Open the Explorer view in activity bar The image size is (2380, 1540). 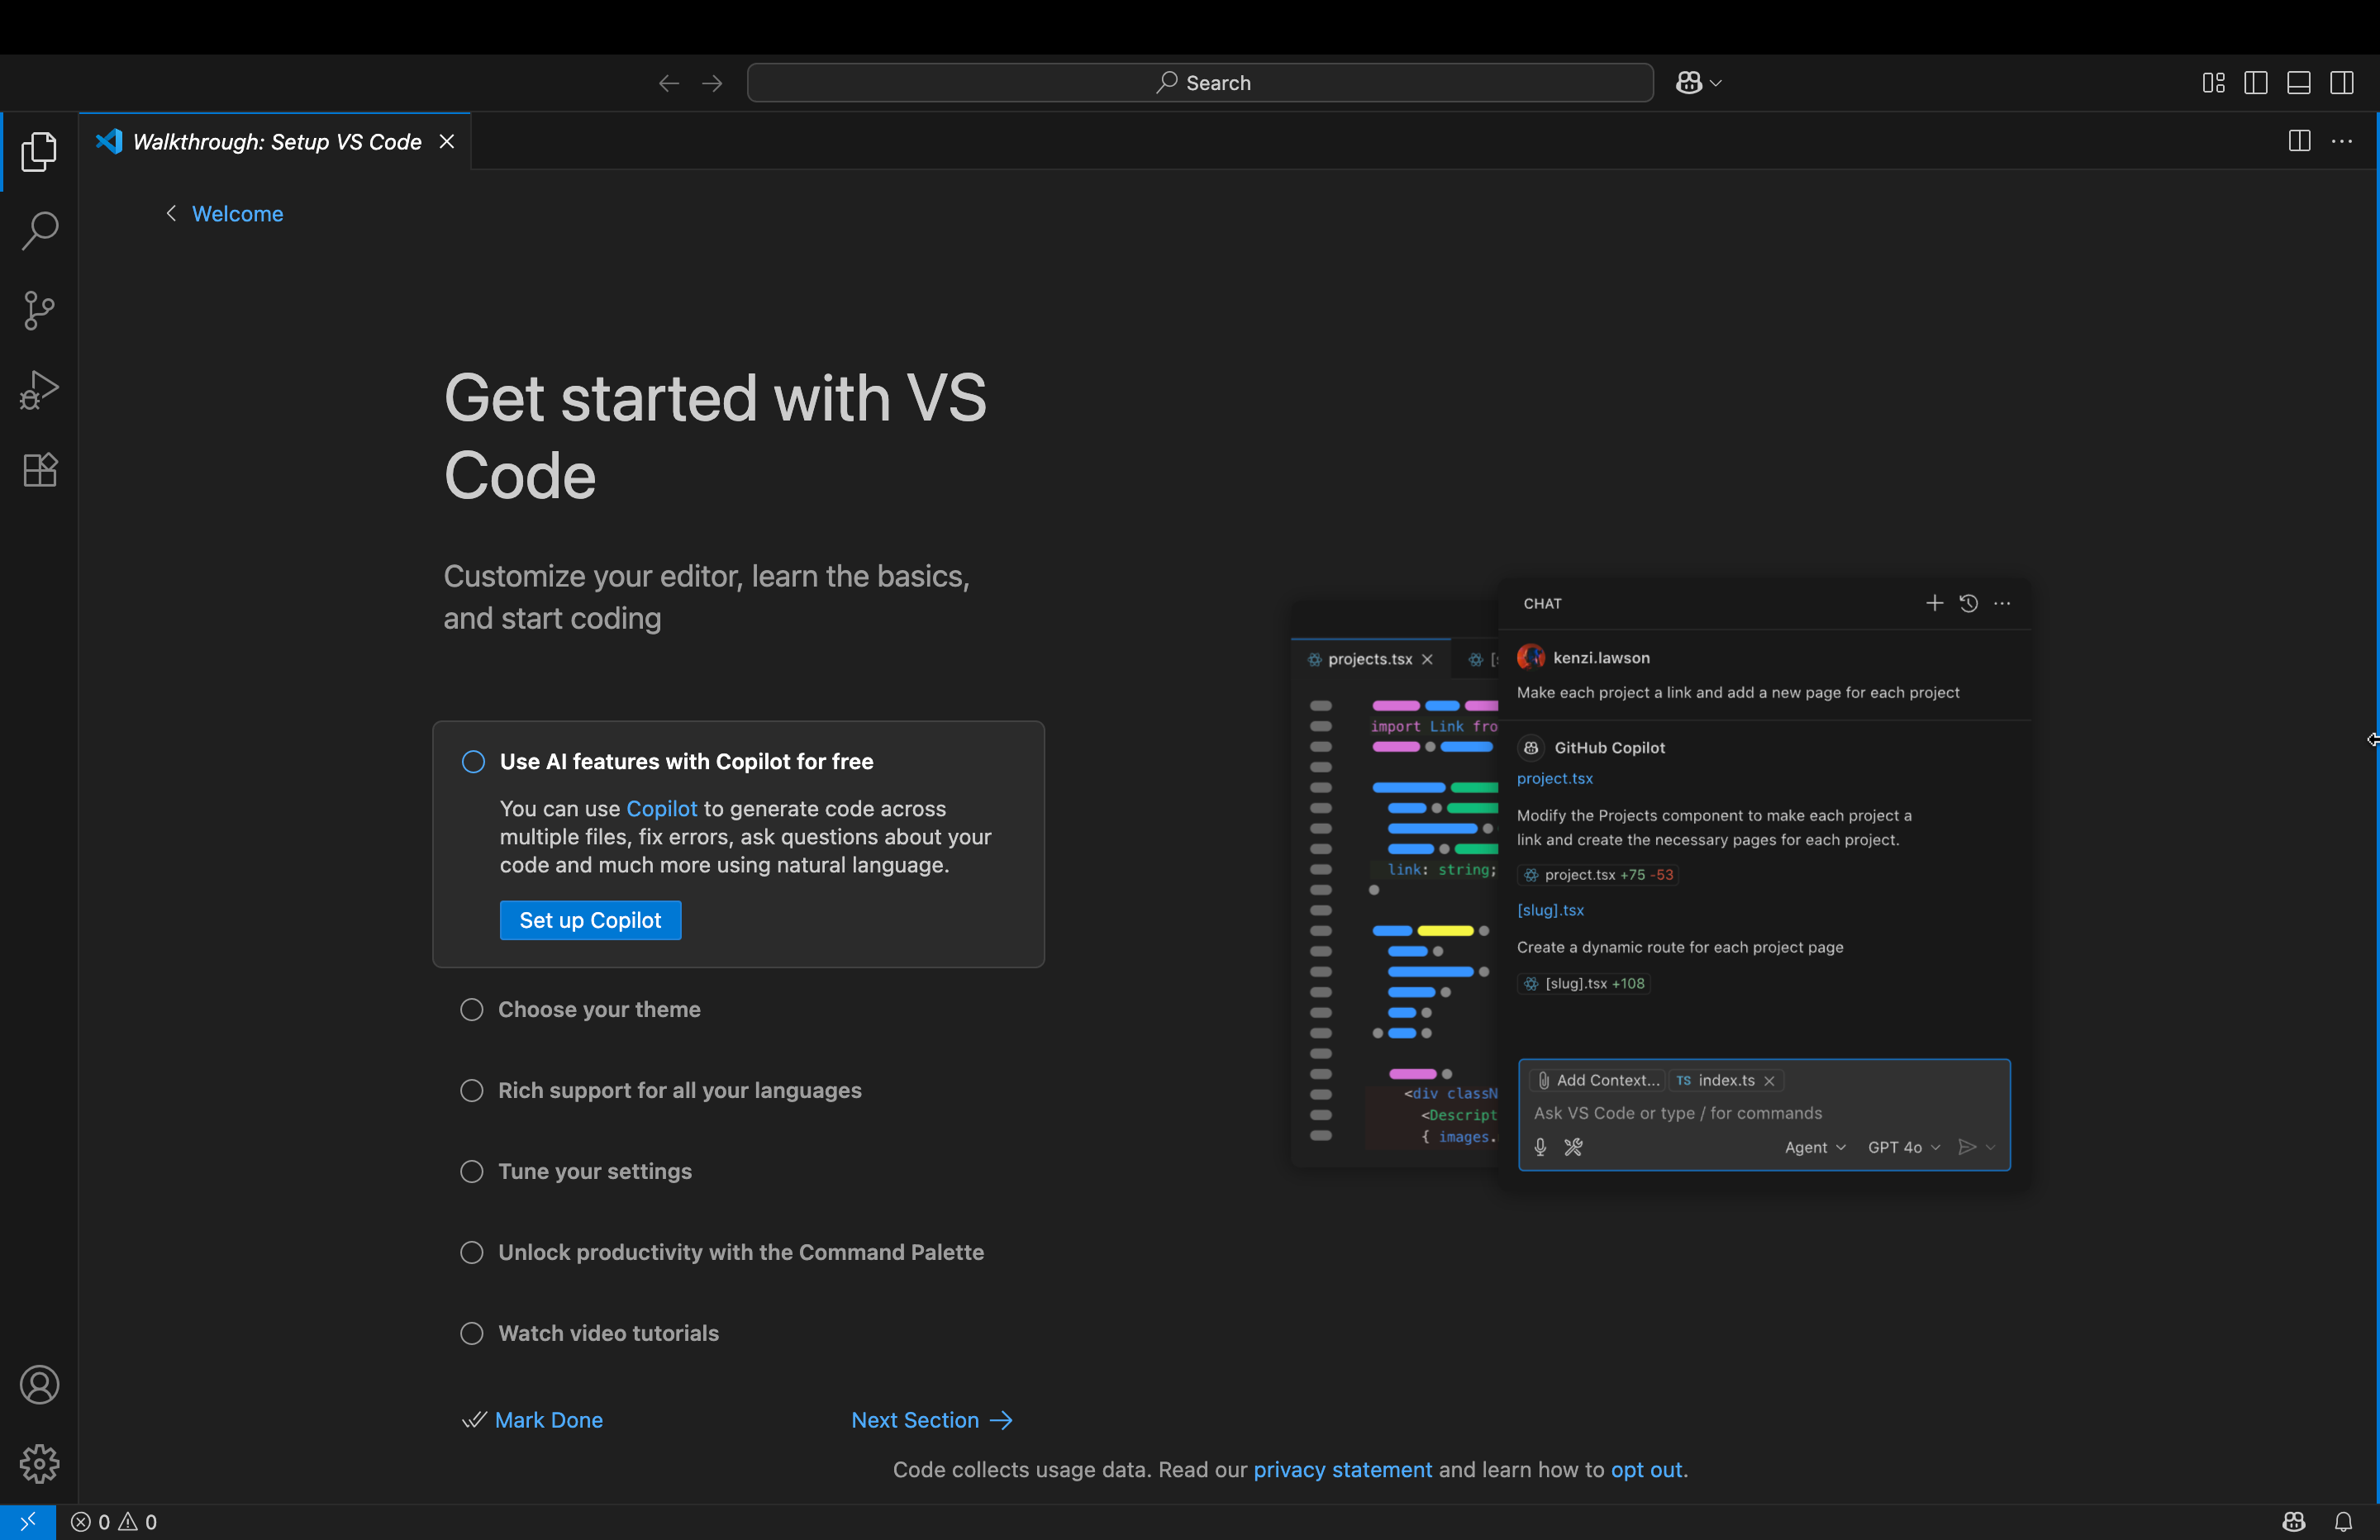pyautogui.click(x=39, y=151)
